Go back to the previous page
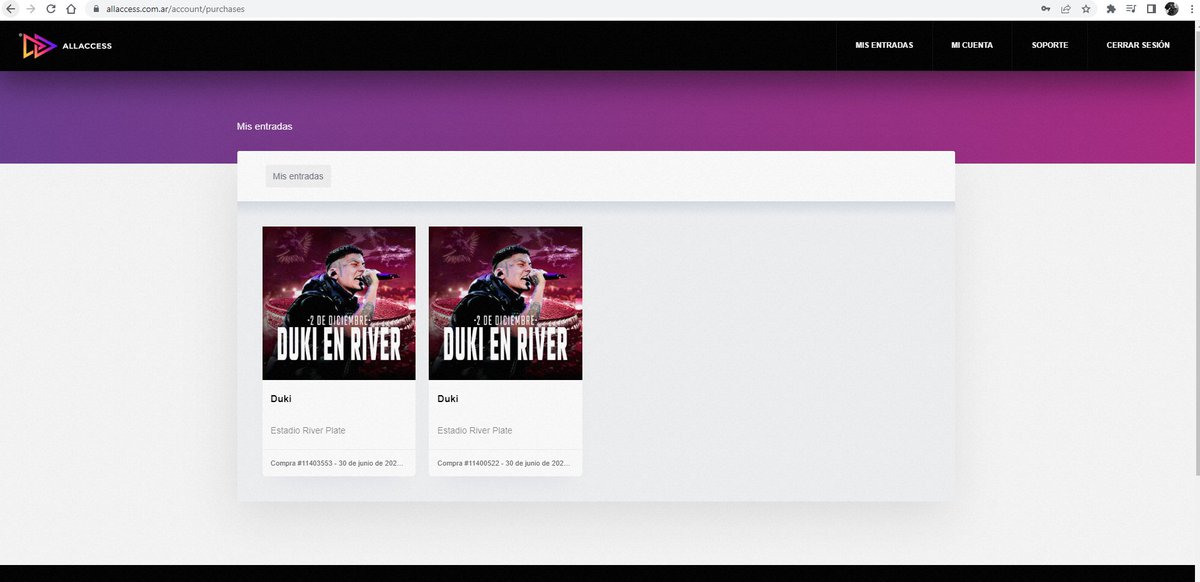This screenshot has height=582, width=1200. click(x=11, y=8)
